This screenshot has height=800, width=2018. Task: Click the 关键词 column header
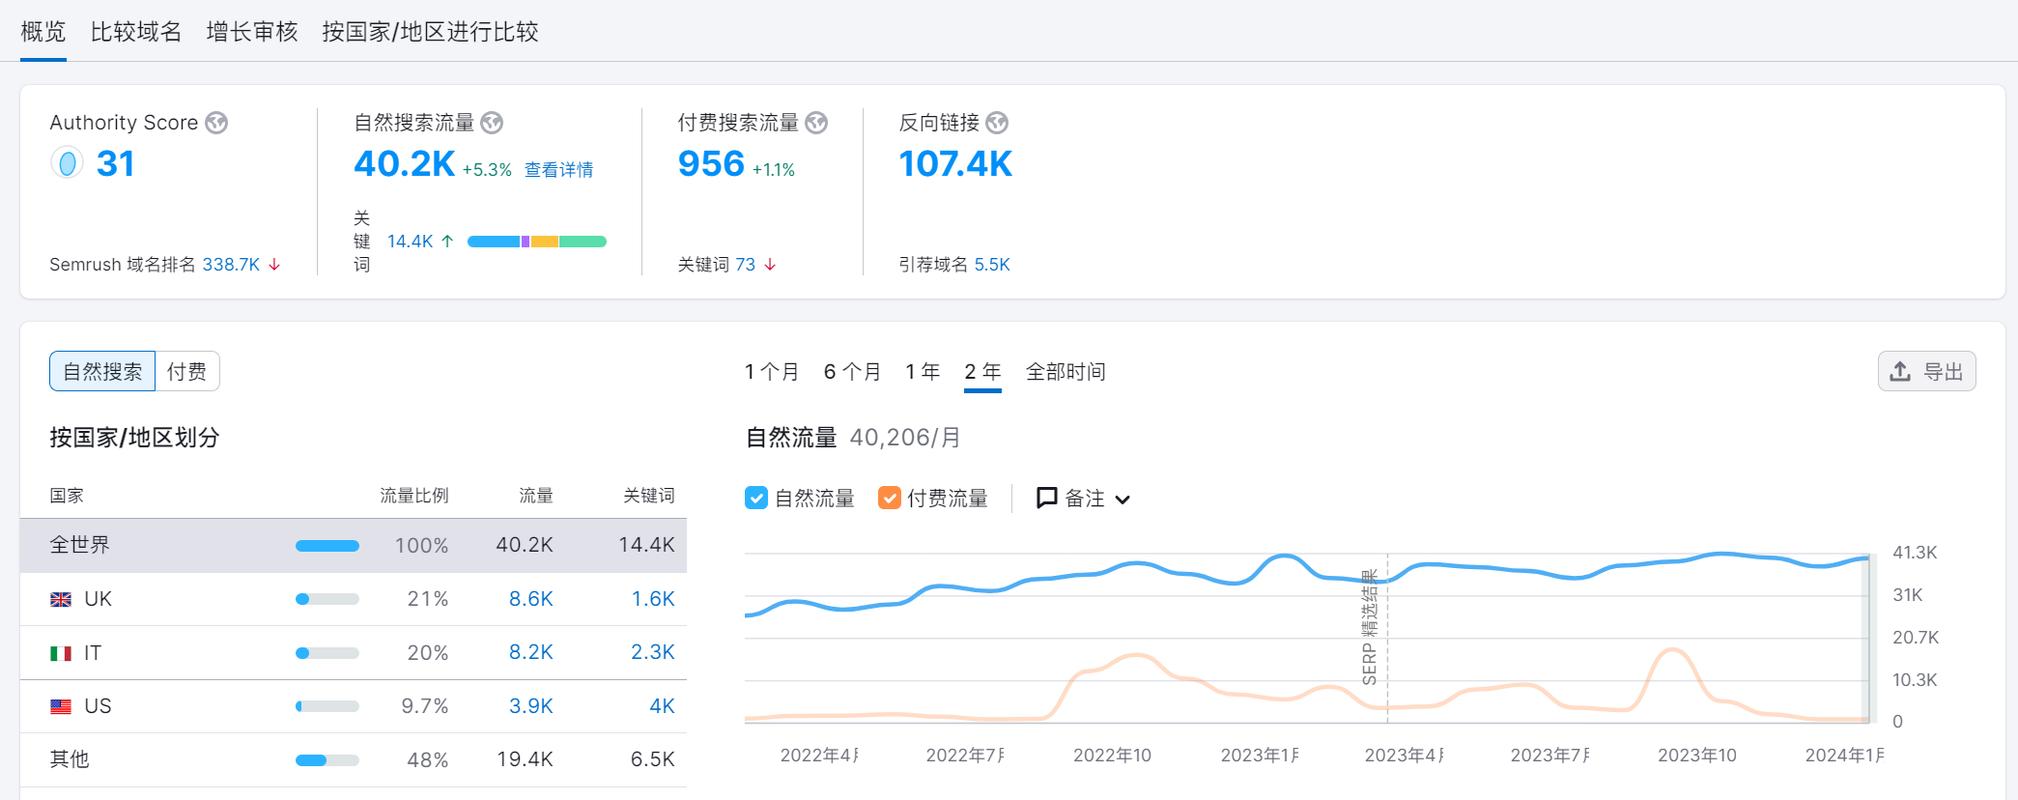point(649,496)
